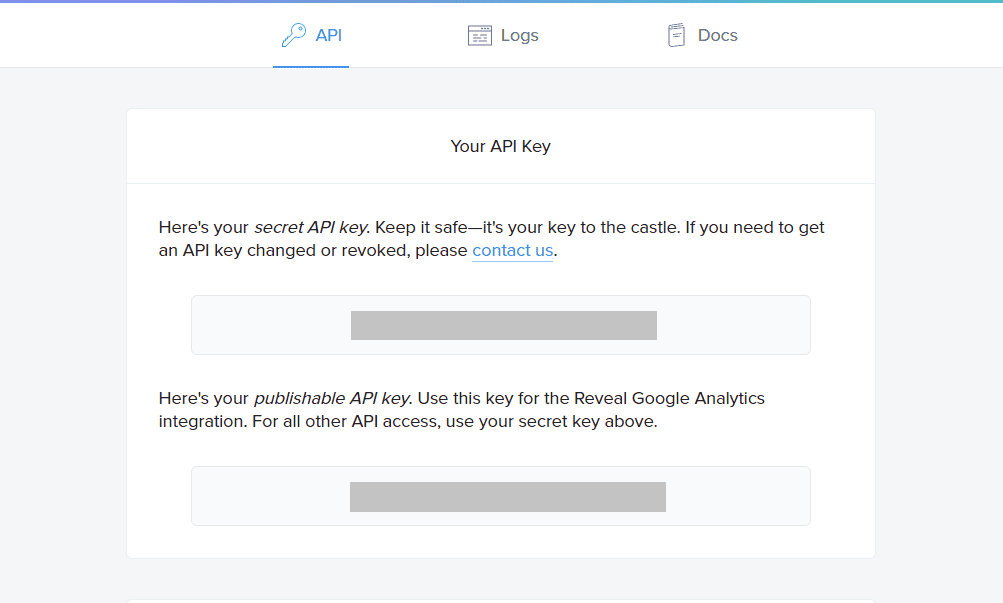Click the italic "publishable API key" text
This screenshot has height=603, width=1003.
tap(332, 399)
